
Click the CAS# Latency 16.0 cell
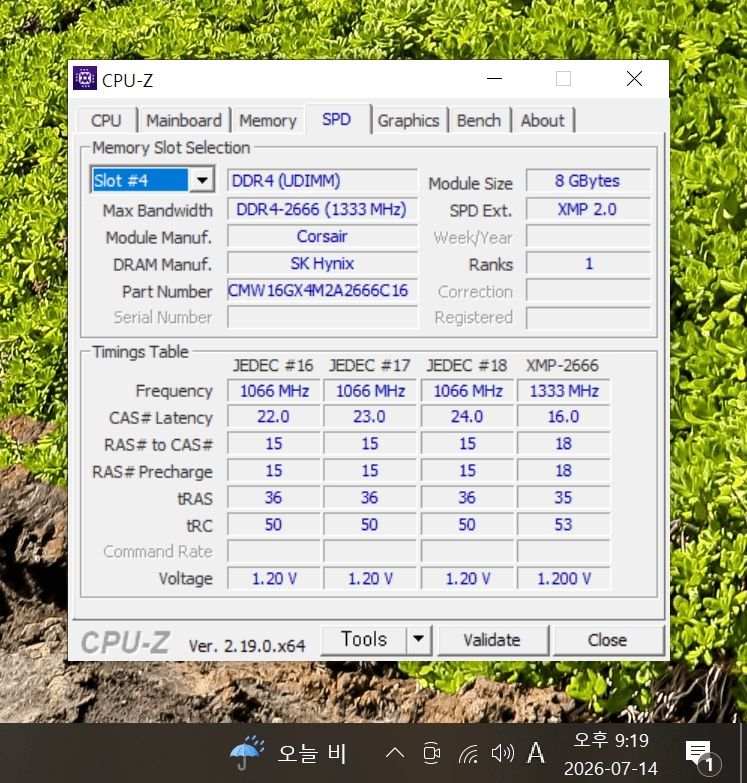564,416
